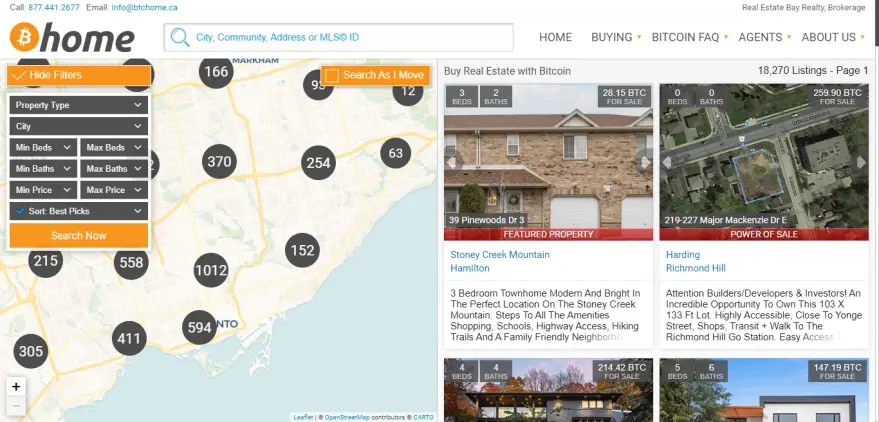Focus the City, Community, Address search field
Image resolution: width=879 pixels, height=422 pixels.
point(339,38)
